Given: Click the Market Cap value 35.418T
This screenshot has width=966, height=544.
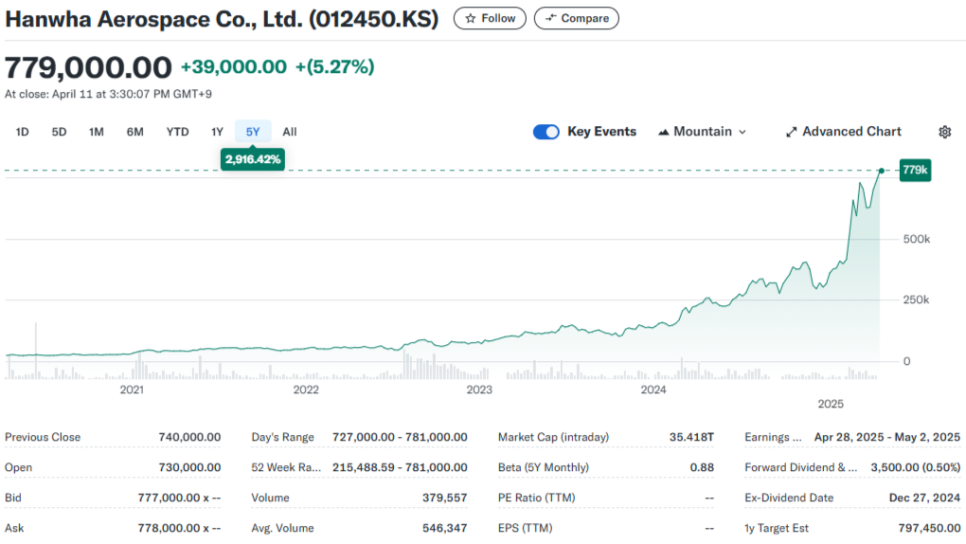Looking at the screenshot, I should point(691,437).
